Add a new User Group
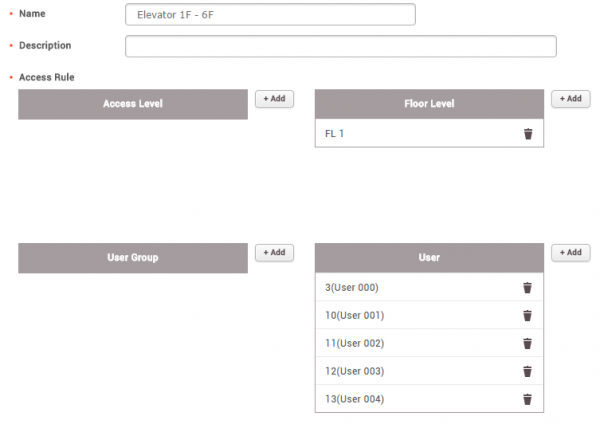 [x=274, y=253]
